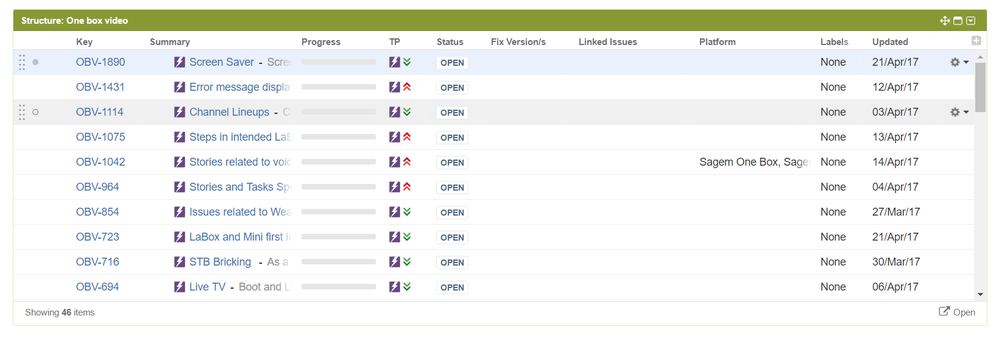Click the move gadget icon in header
The width and height of the screenshot is (999, 363).
pyautogui.click(x=944, y=21)
